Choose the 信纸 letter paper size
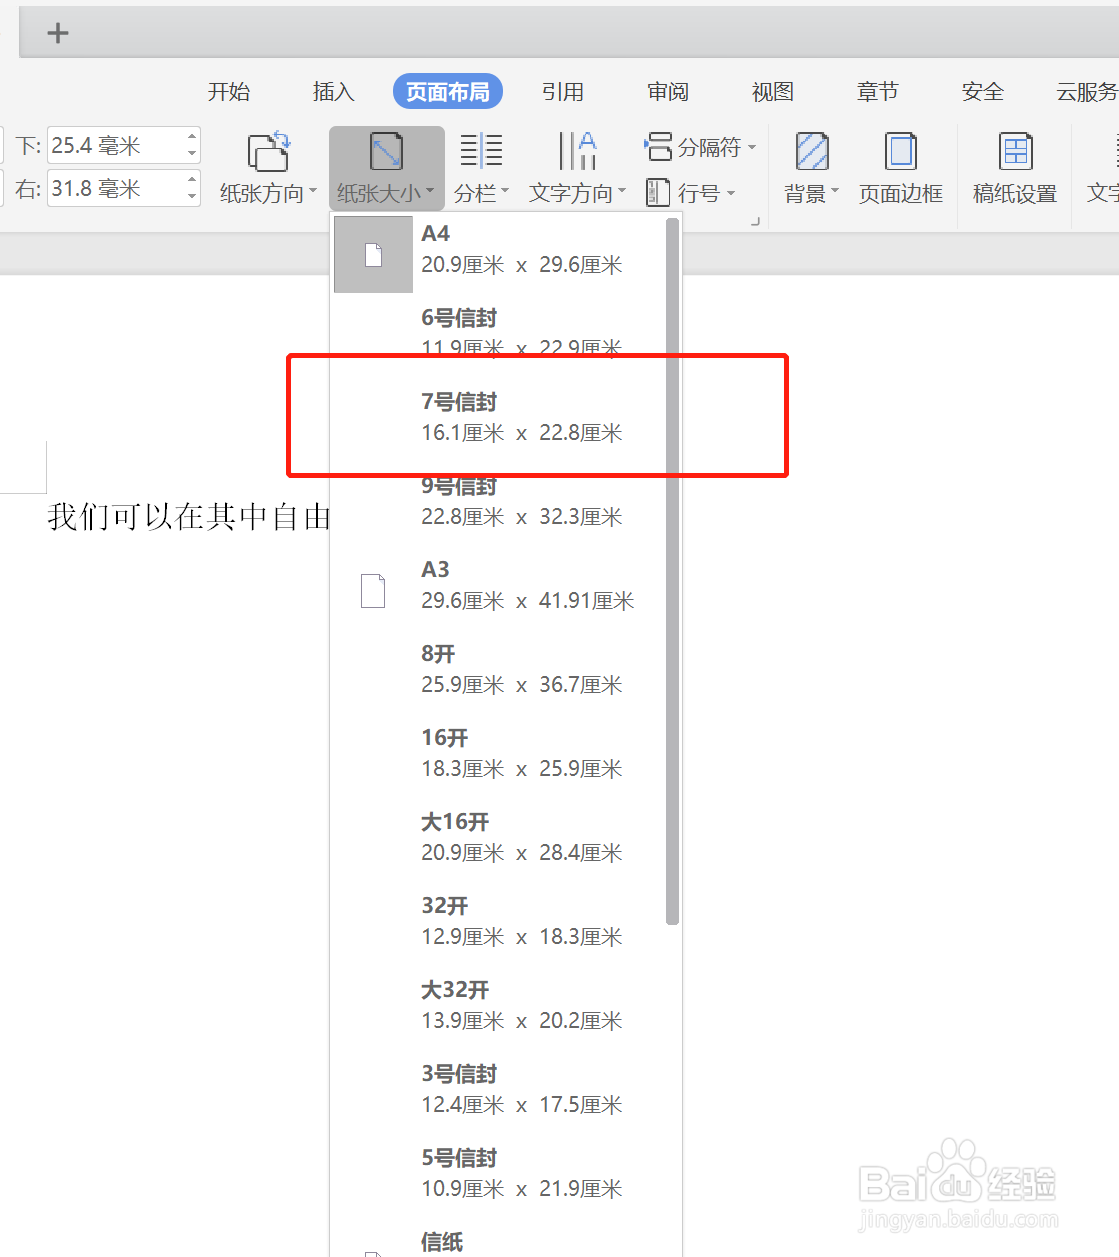This screenshot has width=1119, height=1257. point(500,1241)
